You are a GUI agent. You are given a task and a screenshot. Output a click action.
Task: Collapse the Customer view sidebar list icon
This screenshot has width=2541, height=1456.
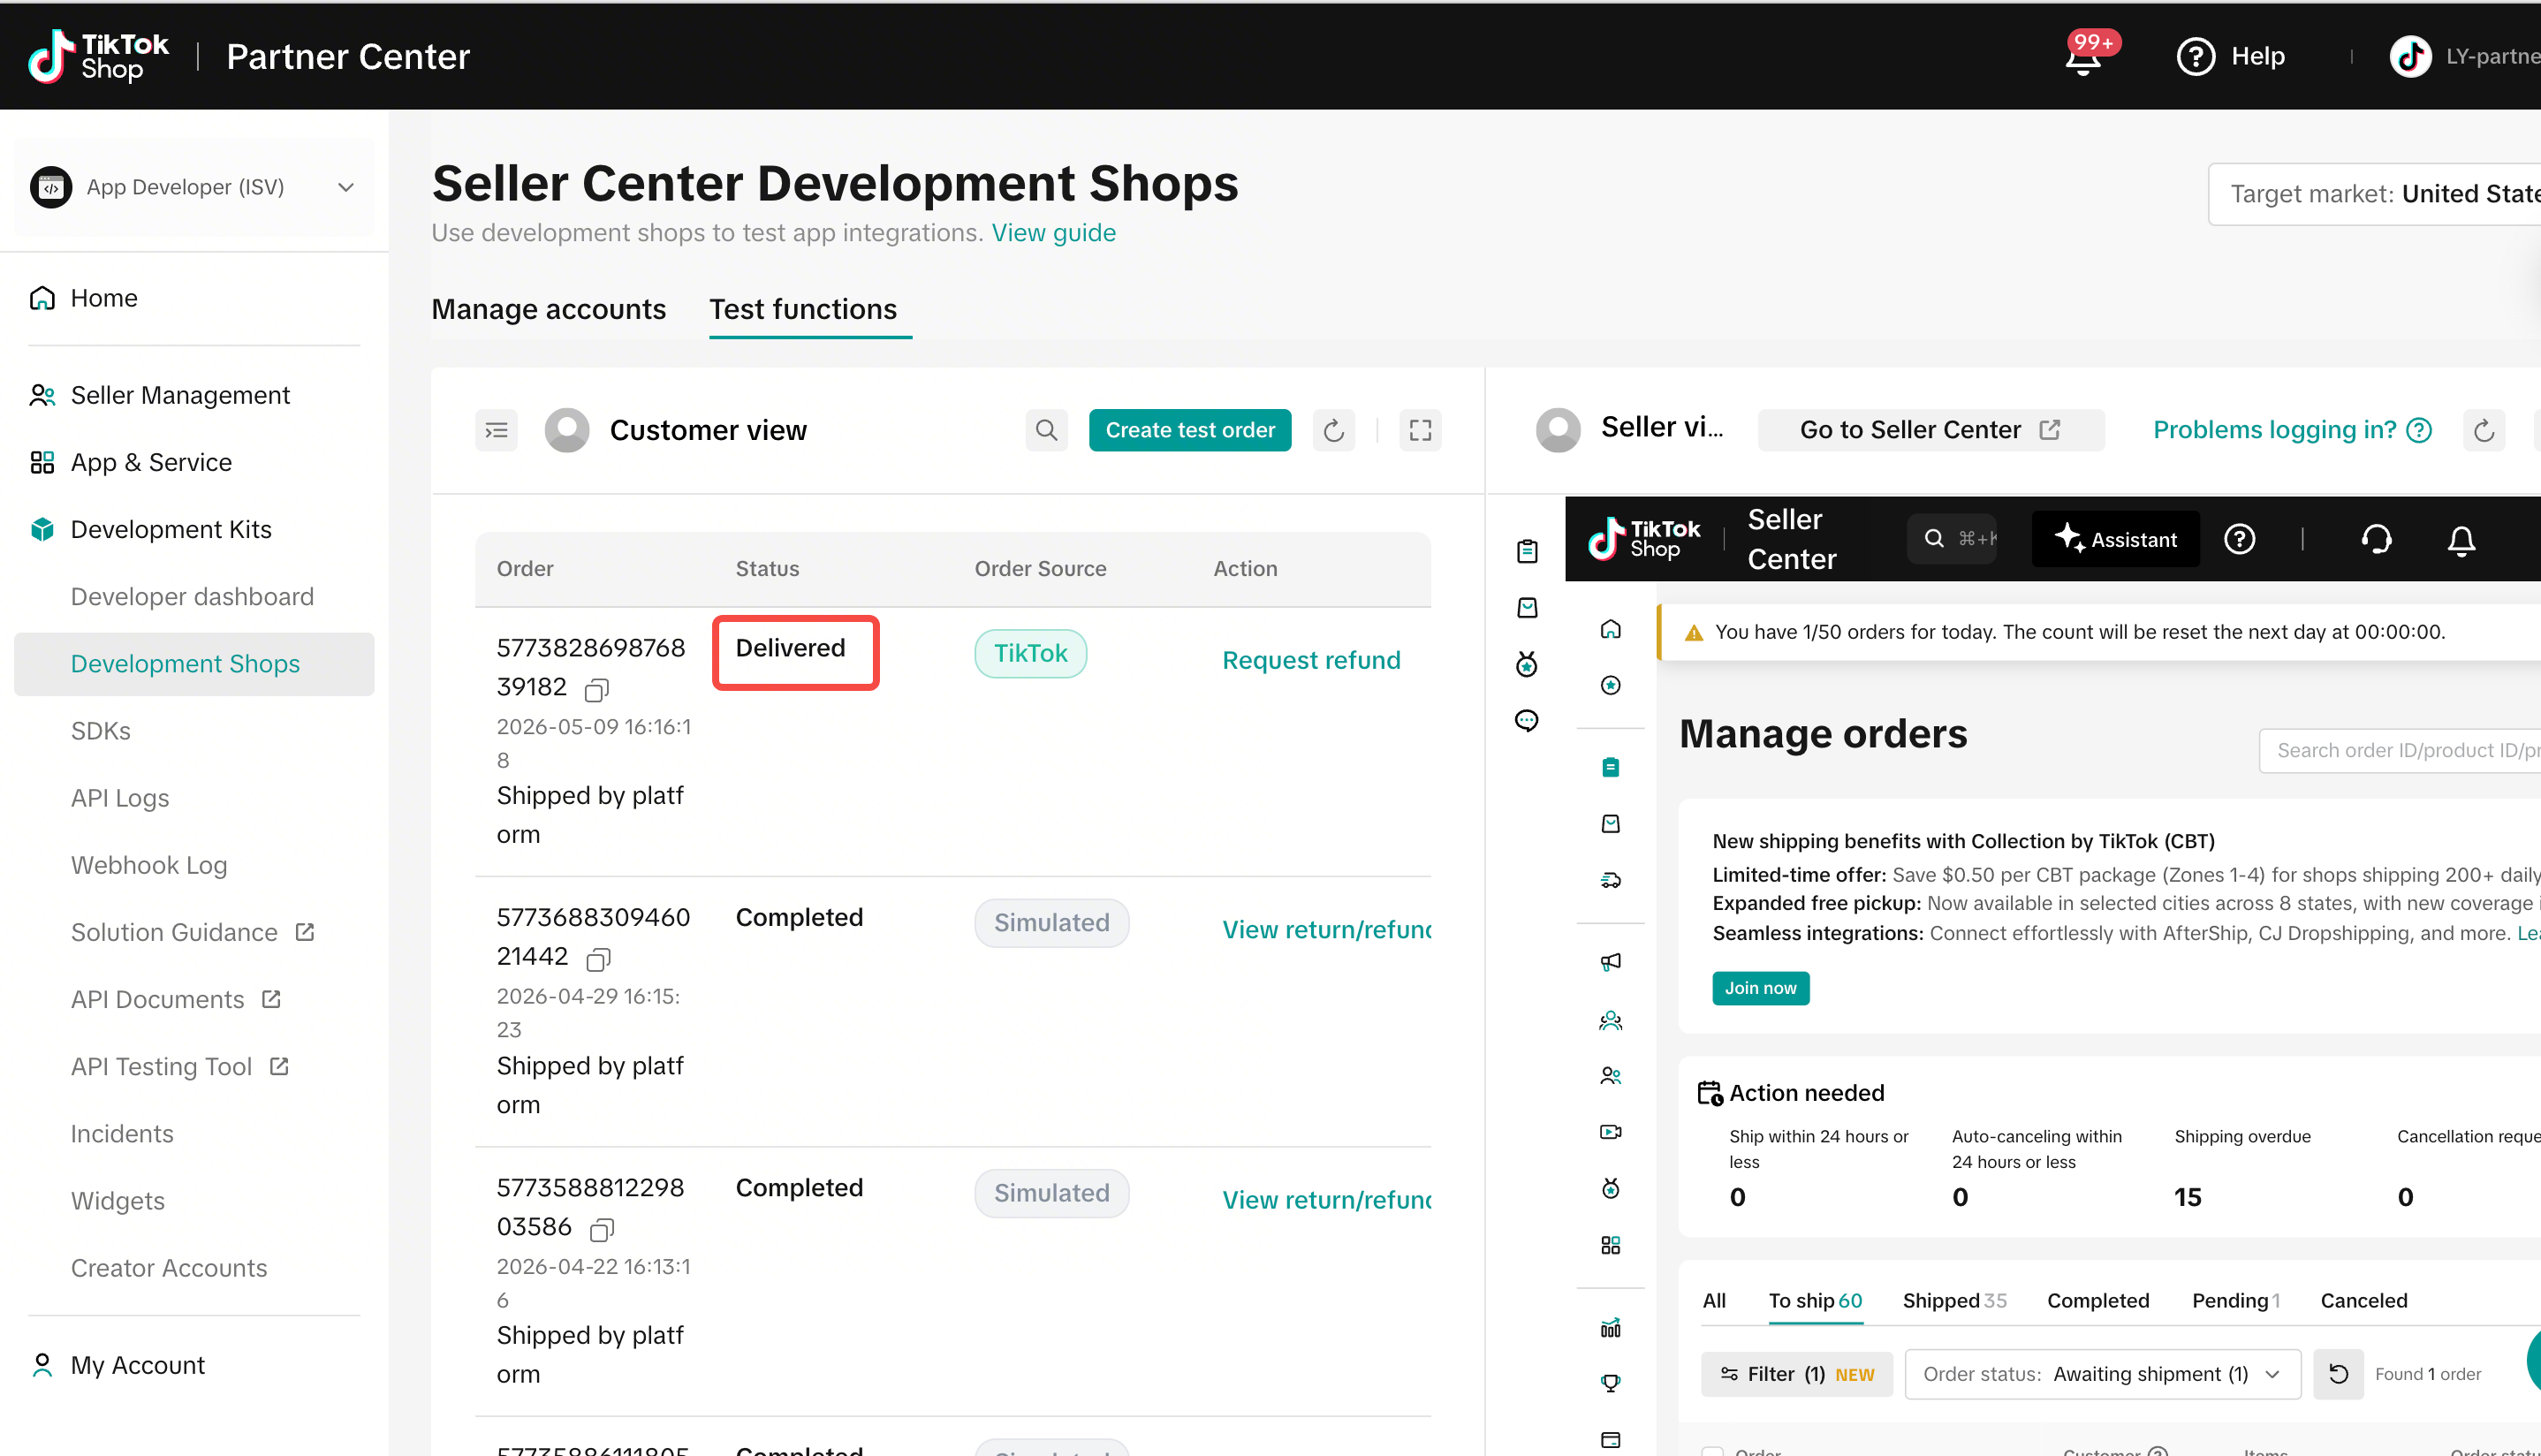click(496, 430)
